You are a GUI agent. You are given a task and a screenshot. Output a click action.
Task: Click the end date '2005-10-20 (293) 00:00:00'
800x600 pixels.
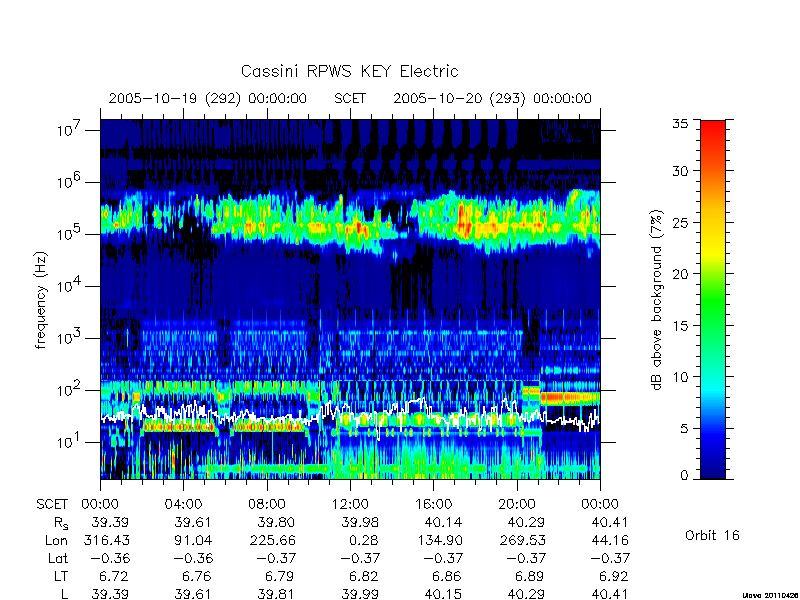point(492,98)
